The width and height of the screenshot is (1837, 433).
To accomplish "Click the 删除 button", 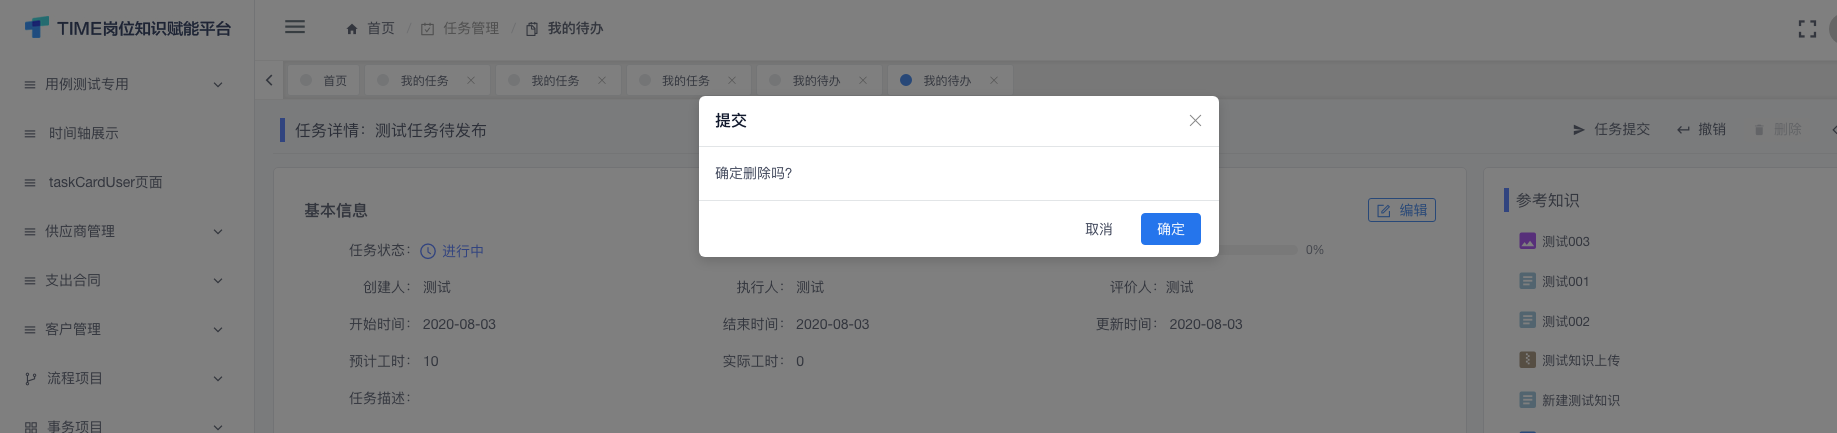I will coord(1777,129).
